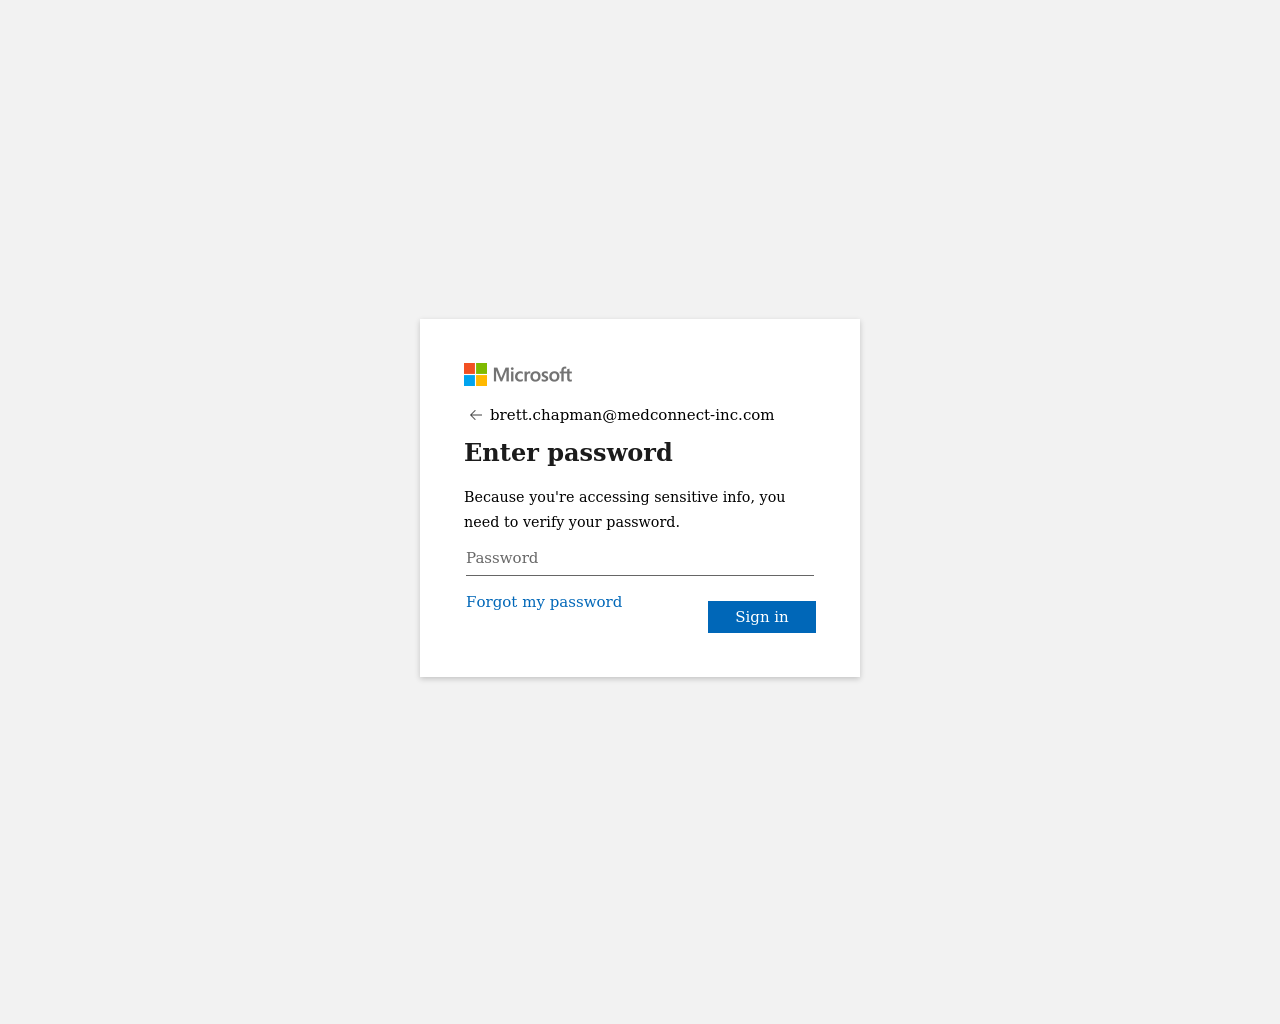
Task: Click the Microsoft four-square logo
Action: point(475,374)
